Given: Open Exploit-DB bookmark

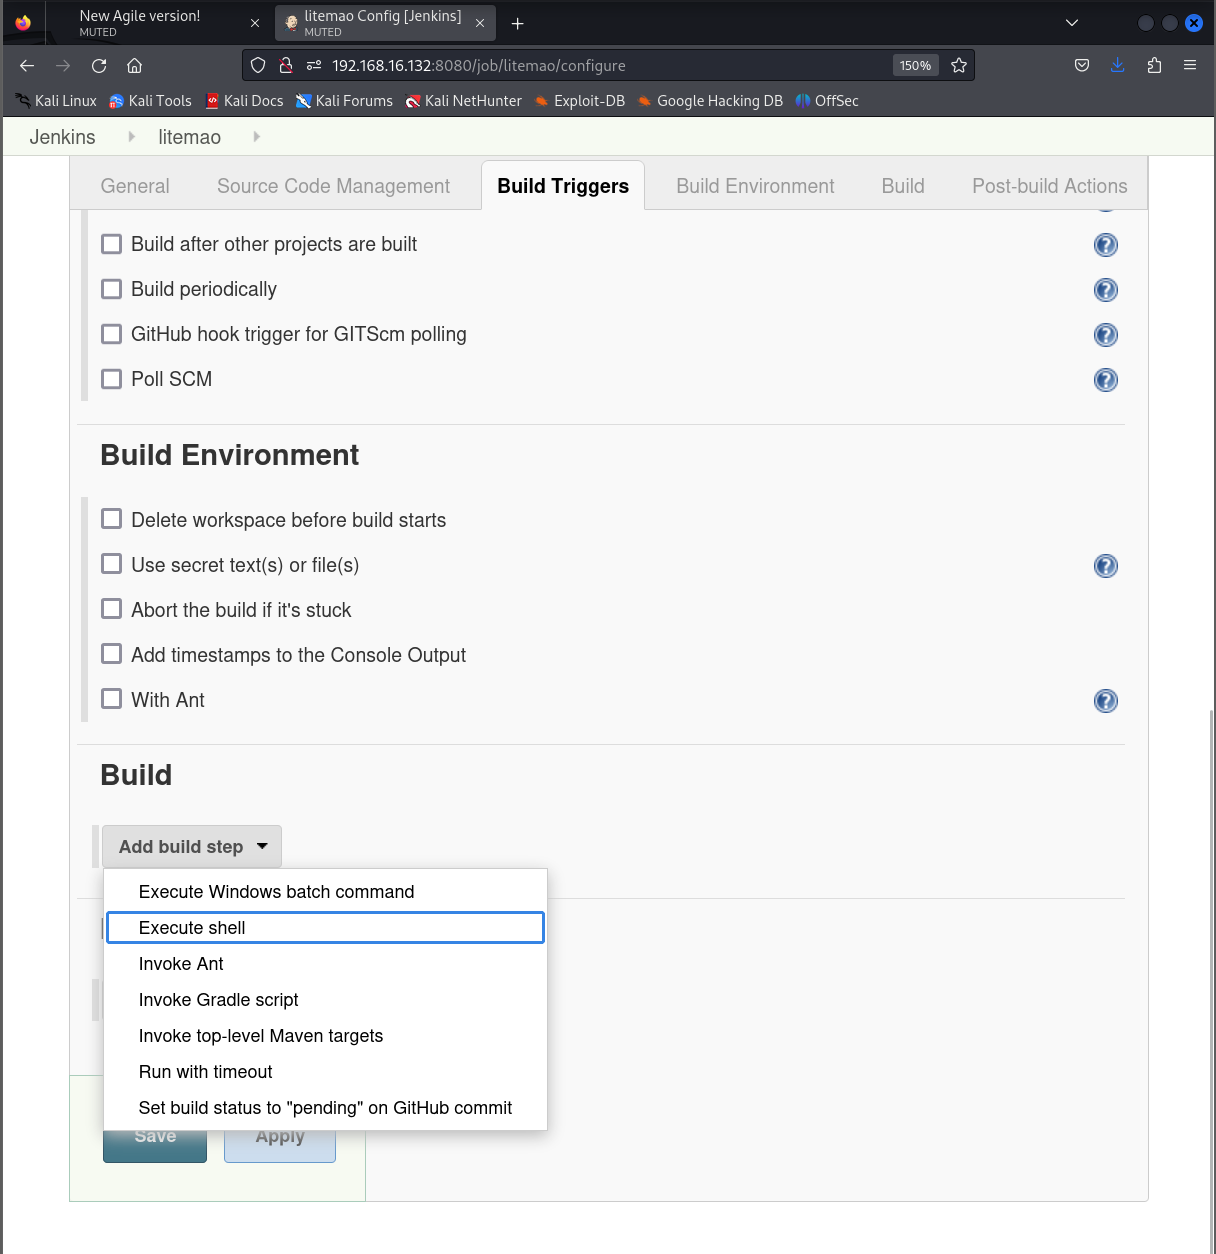Looking at the screenshot, I should 580,101.
